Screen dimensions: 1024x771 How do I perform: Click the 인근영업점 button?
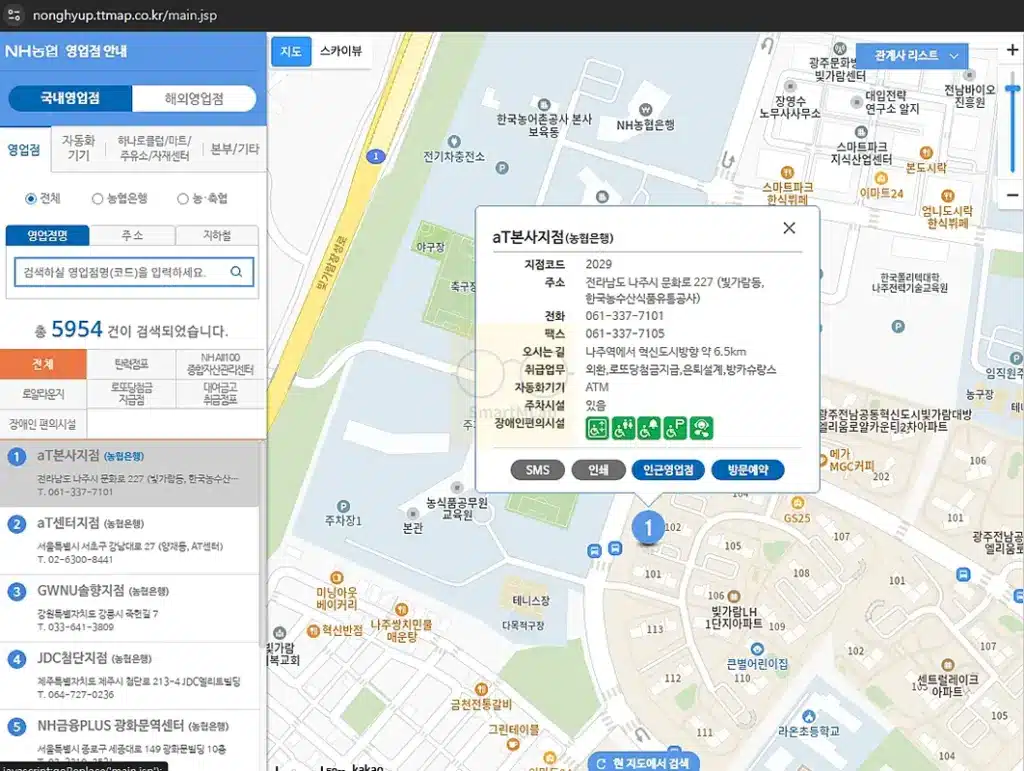[x=668, y=470]
